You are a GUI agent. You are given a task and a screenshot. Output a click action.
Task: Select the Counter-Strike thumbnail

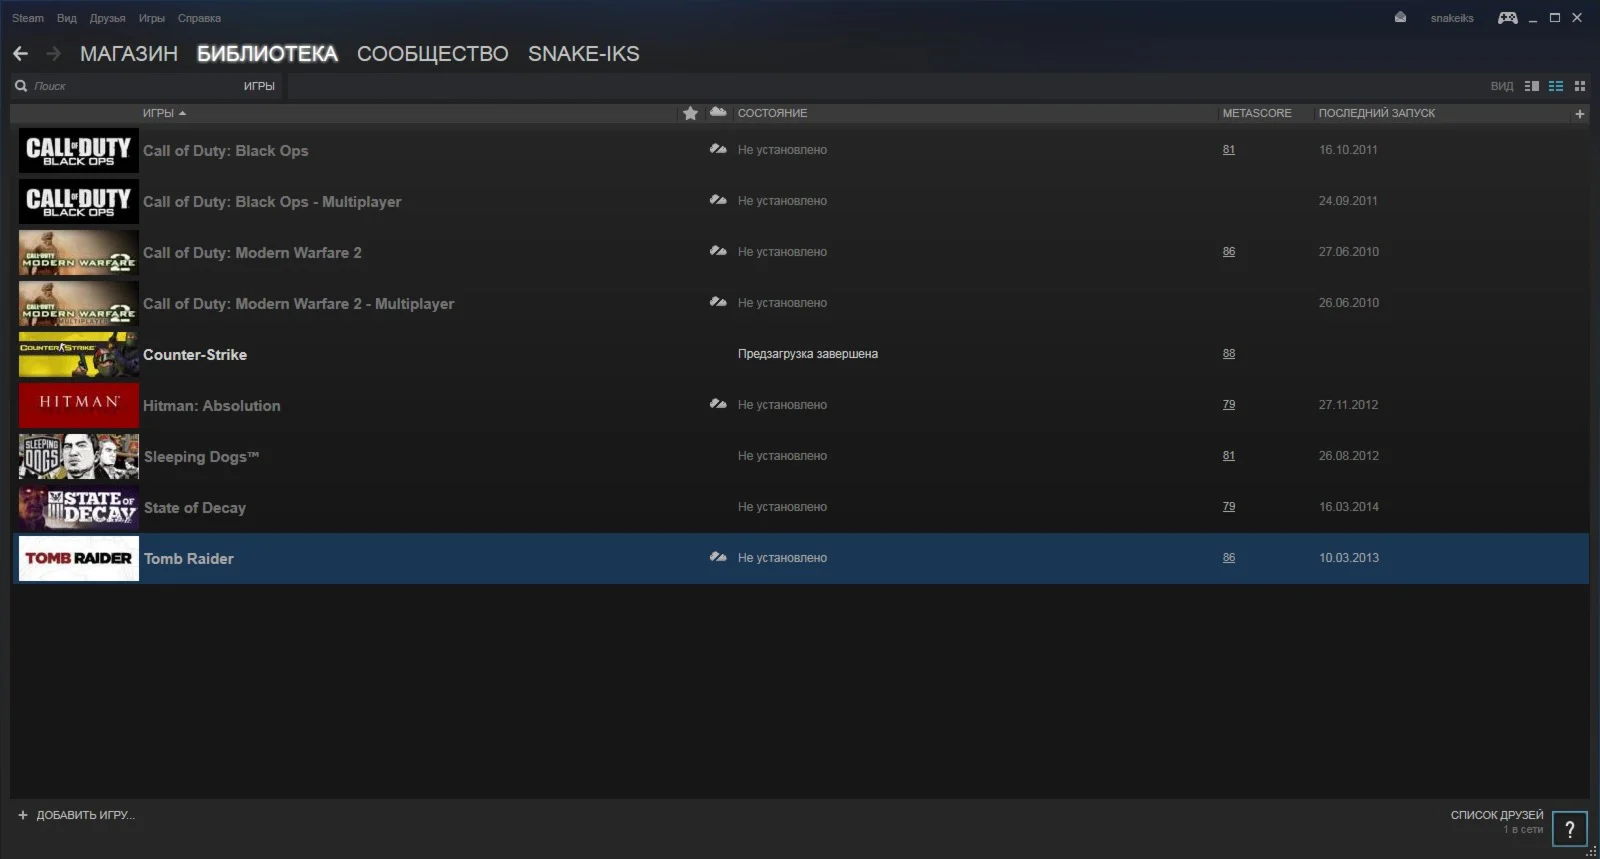pos(79,354)
